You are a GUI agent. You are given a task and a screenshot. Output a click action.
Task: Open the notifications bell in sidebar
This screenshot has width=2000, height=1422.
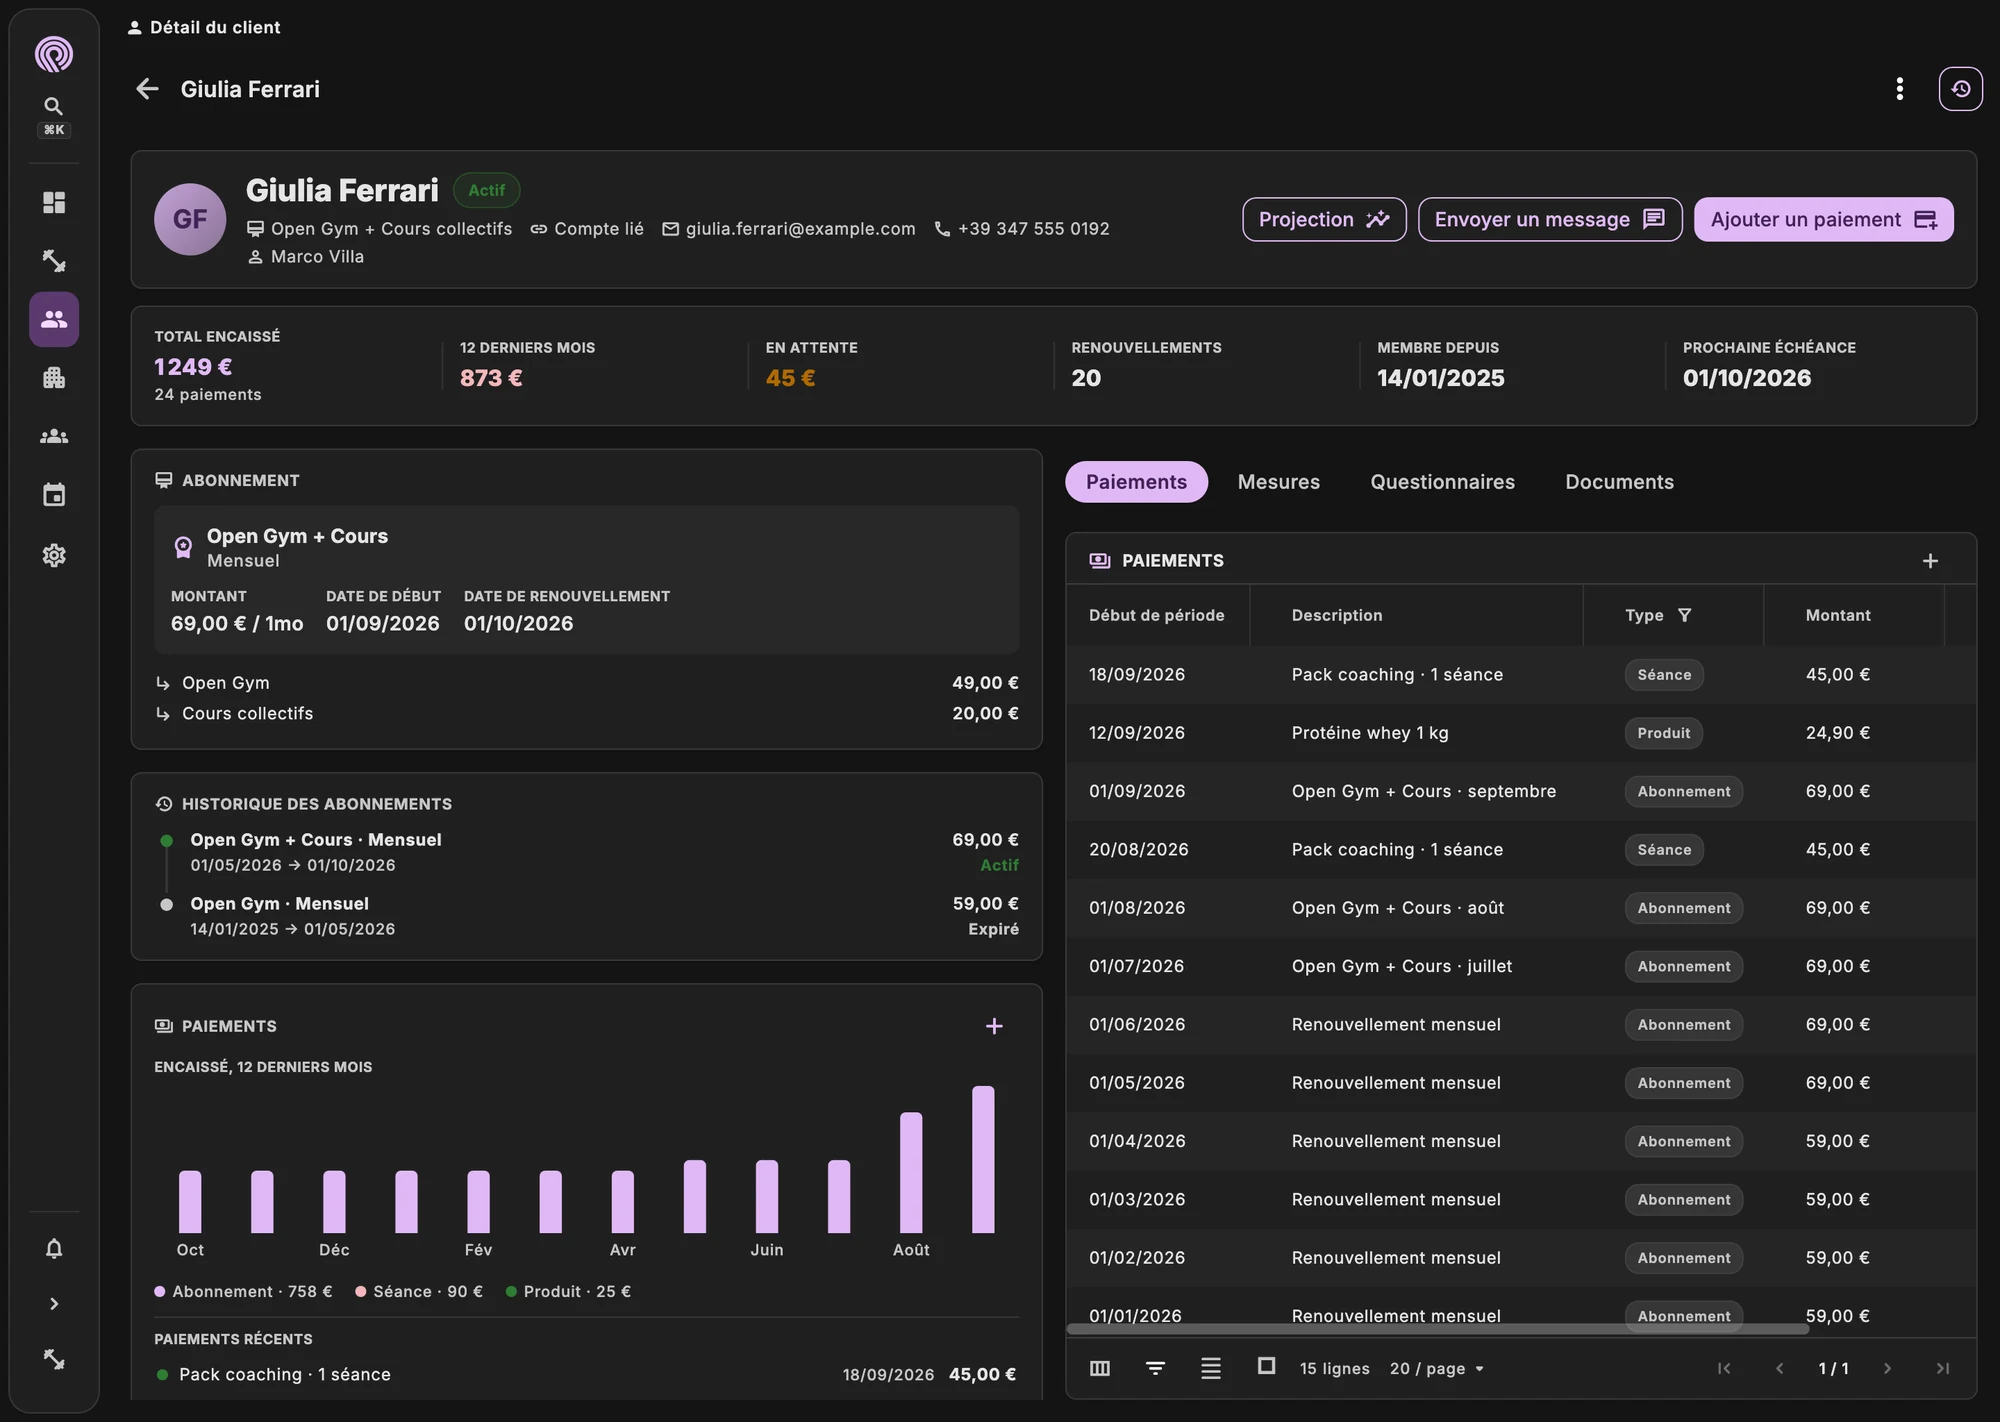point(54,1248)
